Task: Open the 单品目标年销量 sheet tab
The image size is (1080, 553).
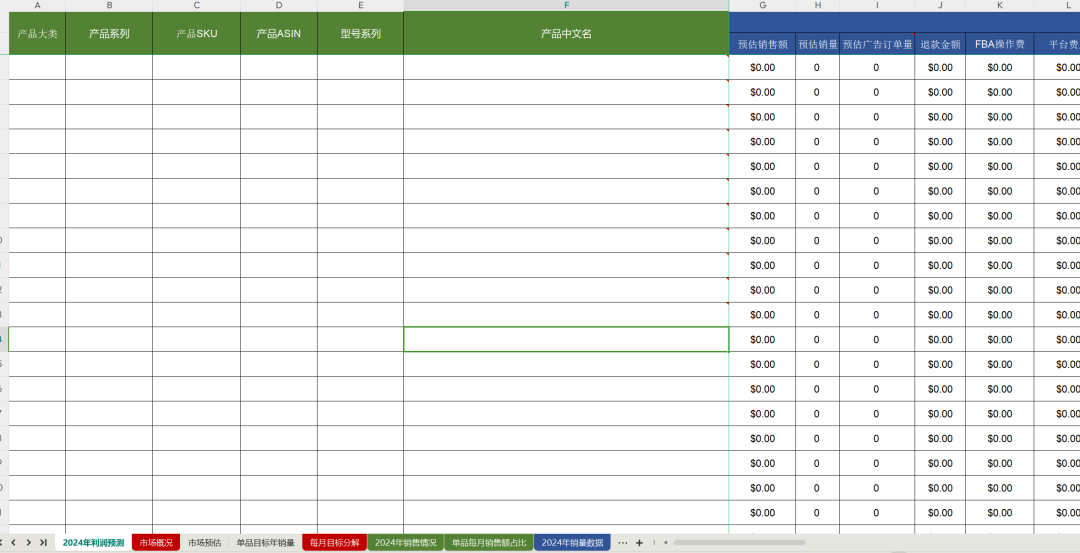Action: 265,543
